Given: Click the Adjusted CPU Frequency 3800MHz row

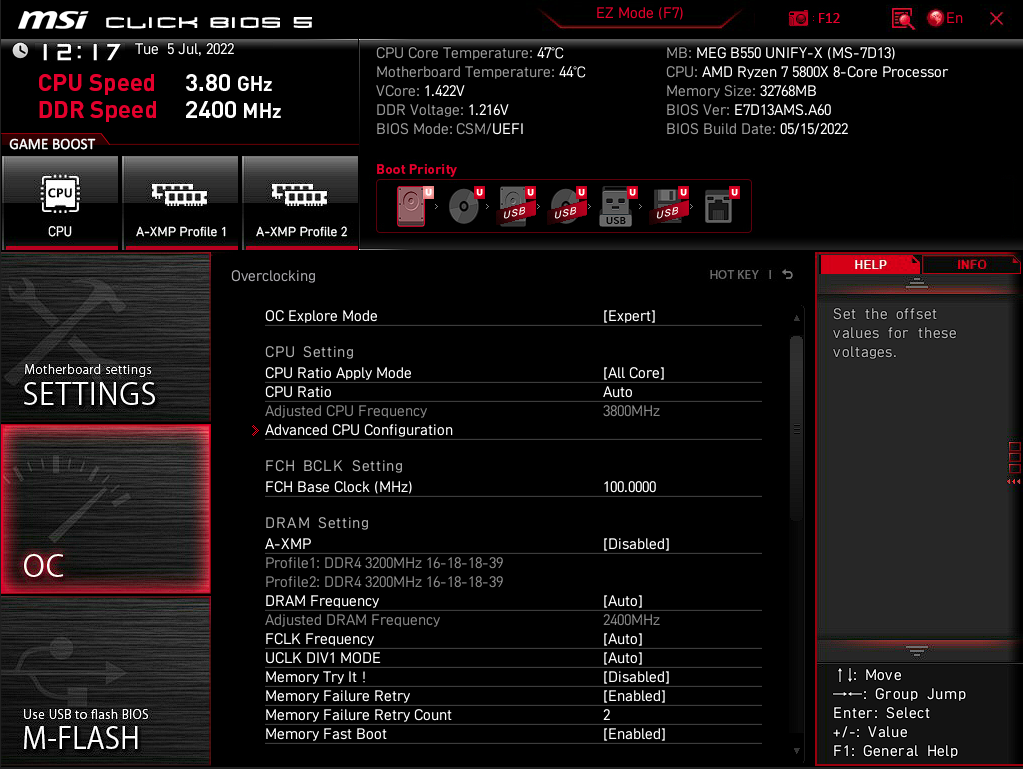Looking at the screenshot, I should point(513,411).
